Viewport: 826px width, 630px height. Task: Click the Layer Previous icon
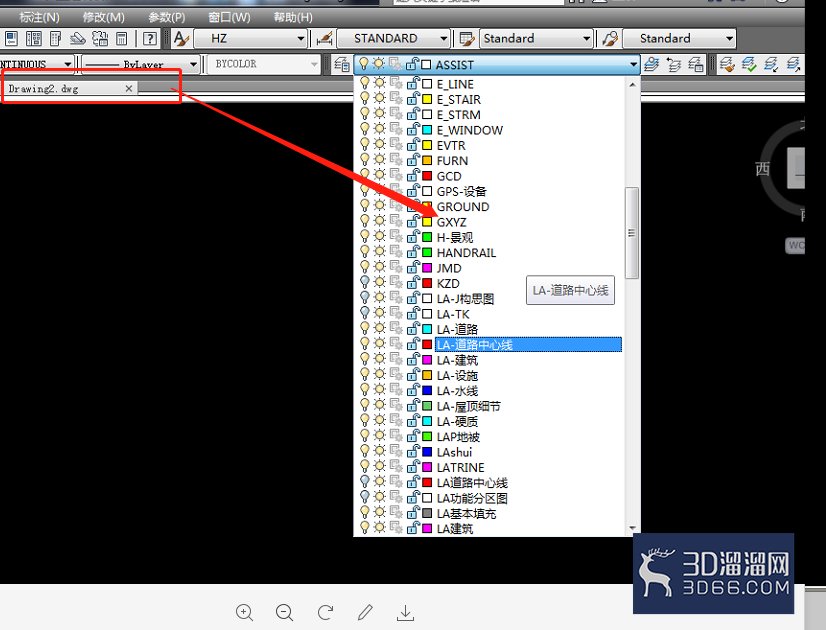[x=674, y=65]
